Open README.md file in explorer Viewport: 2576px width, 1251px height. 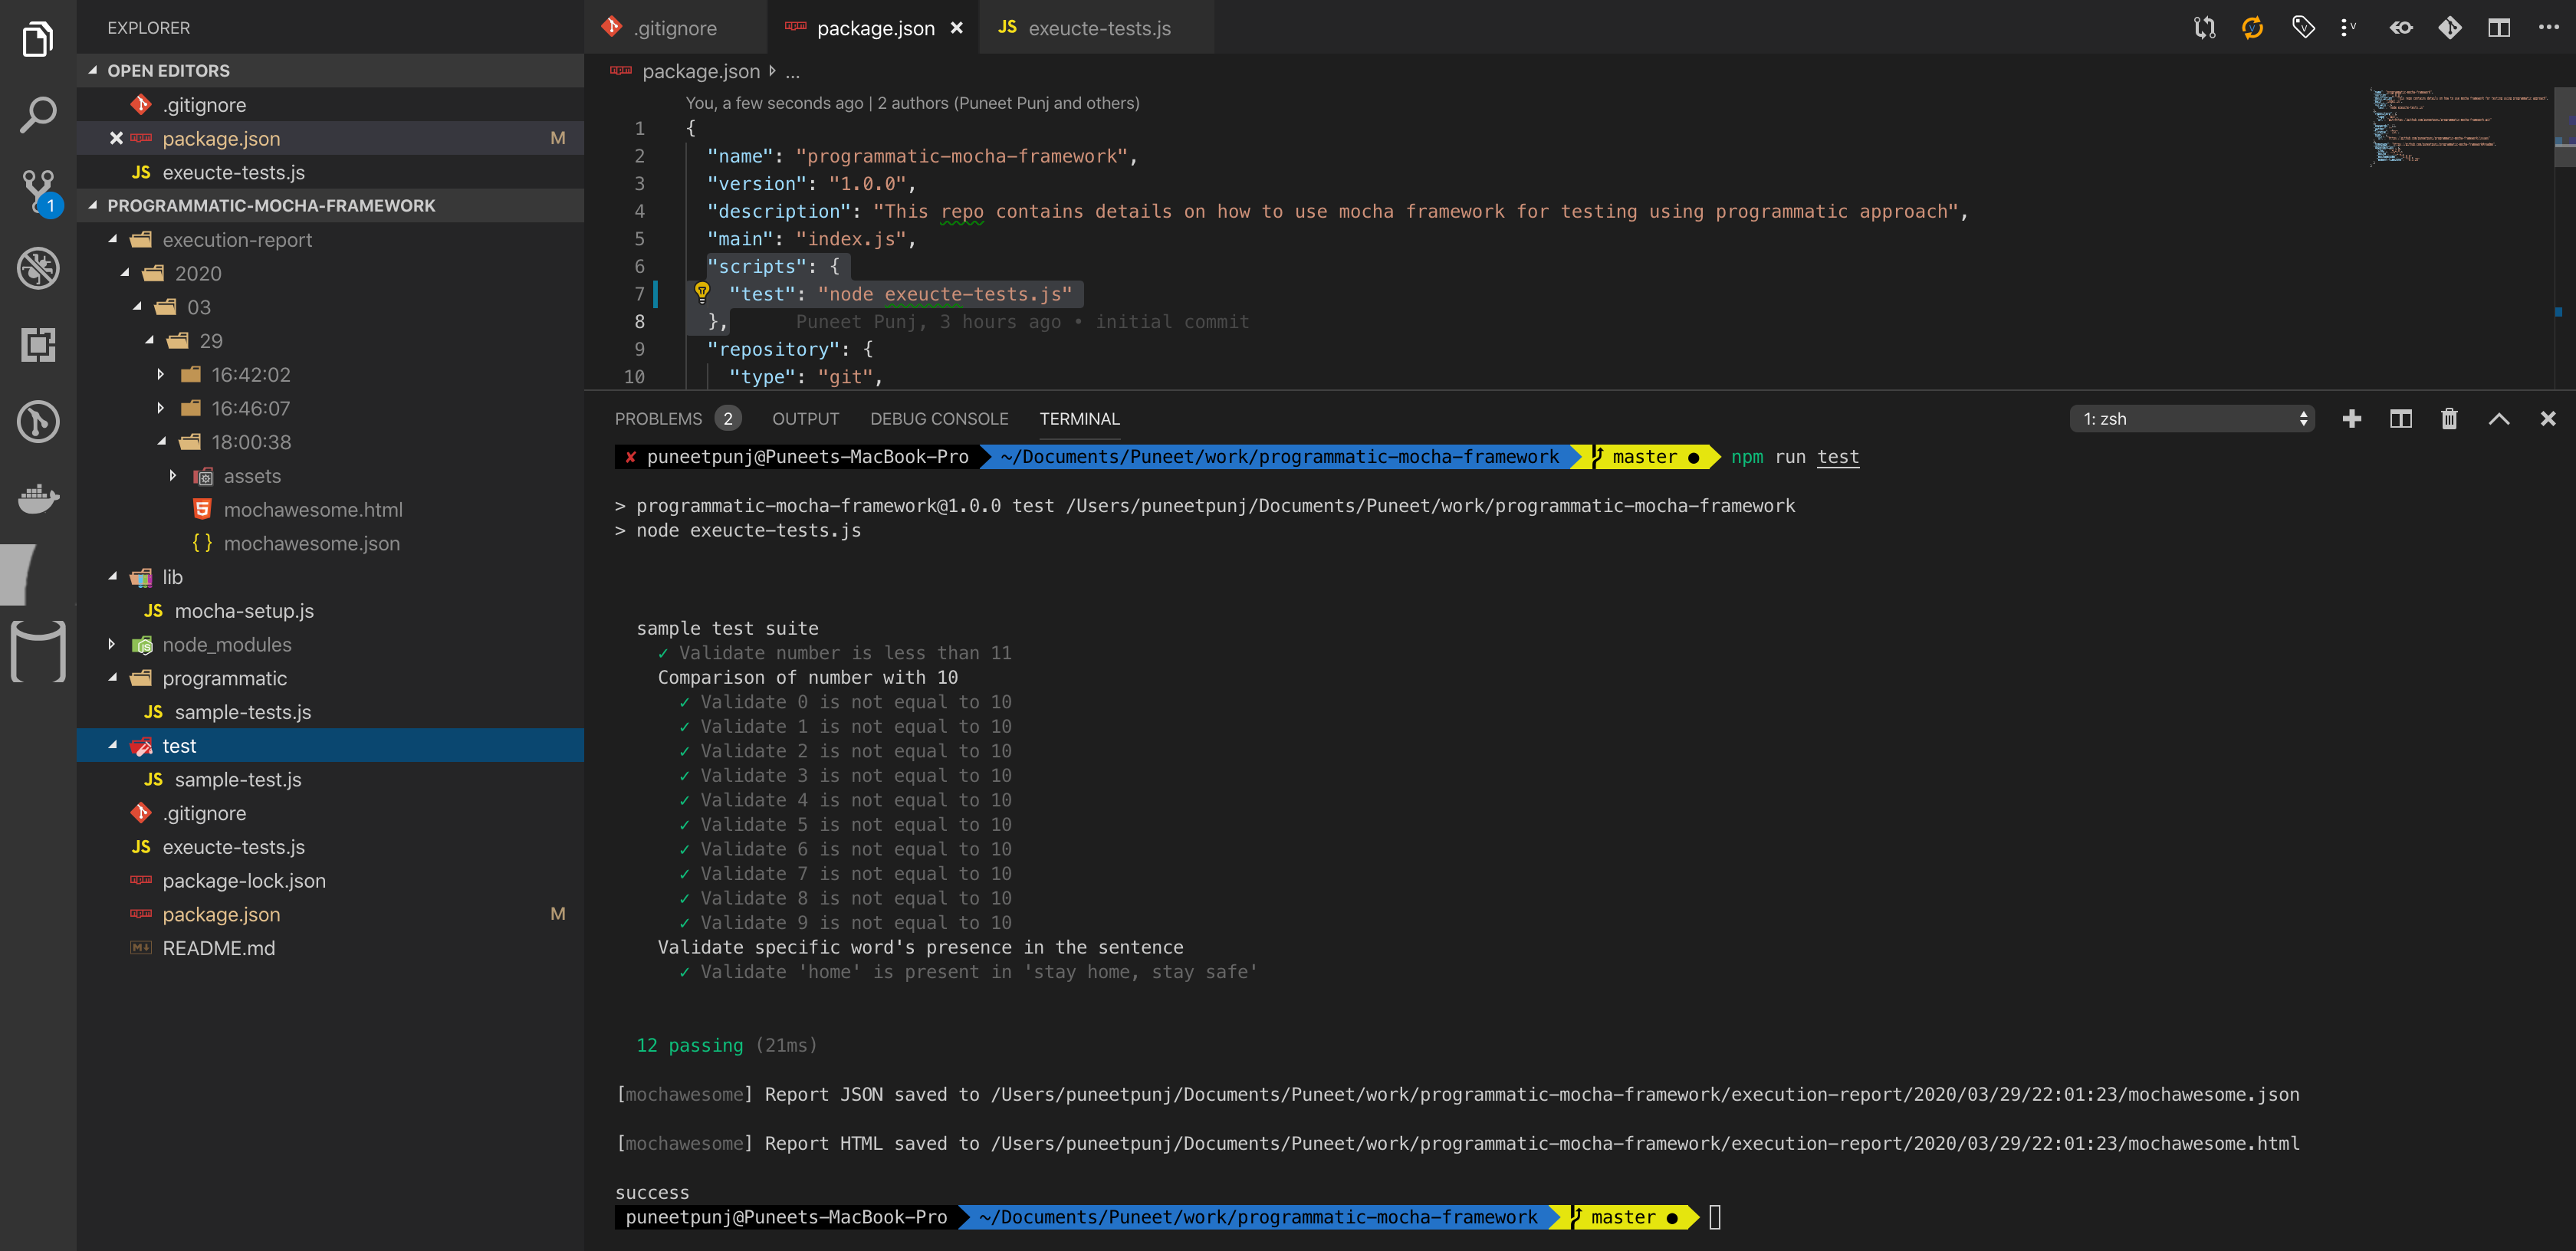coord(218,948)
